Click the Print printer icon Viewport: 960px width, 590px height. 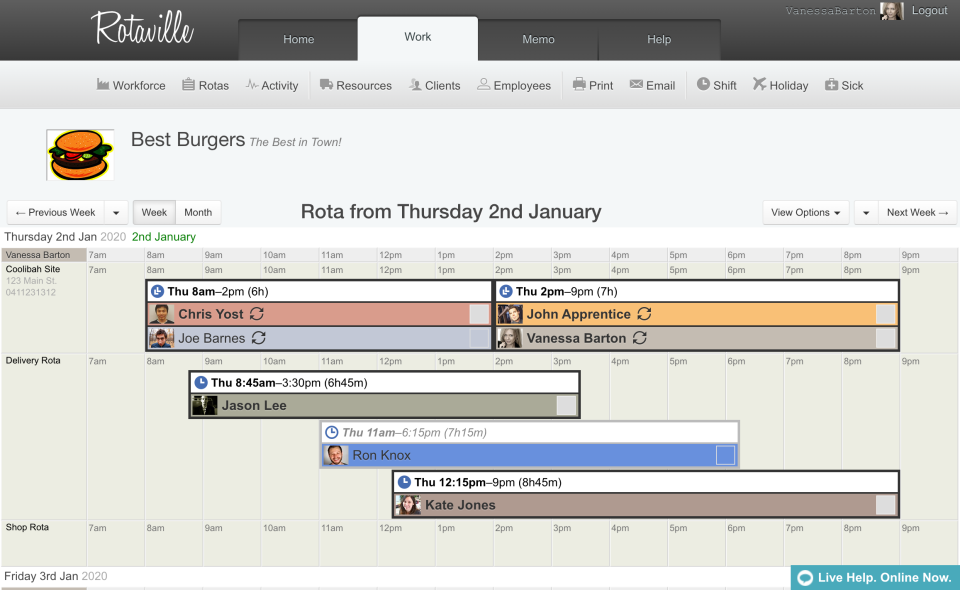click(579, 85)
